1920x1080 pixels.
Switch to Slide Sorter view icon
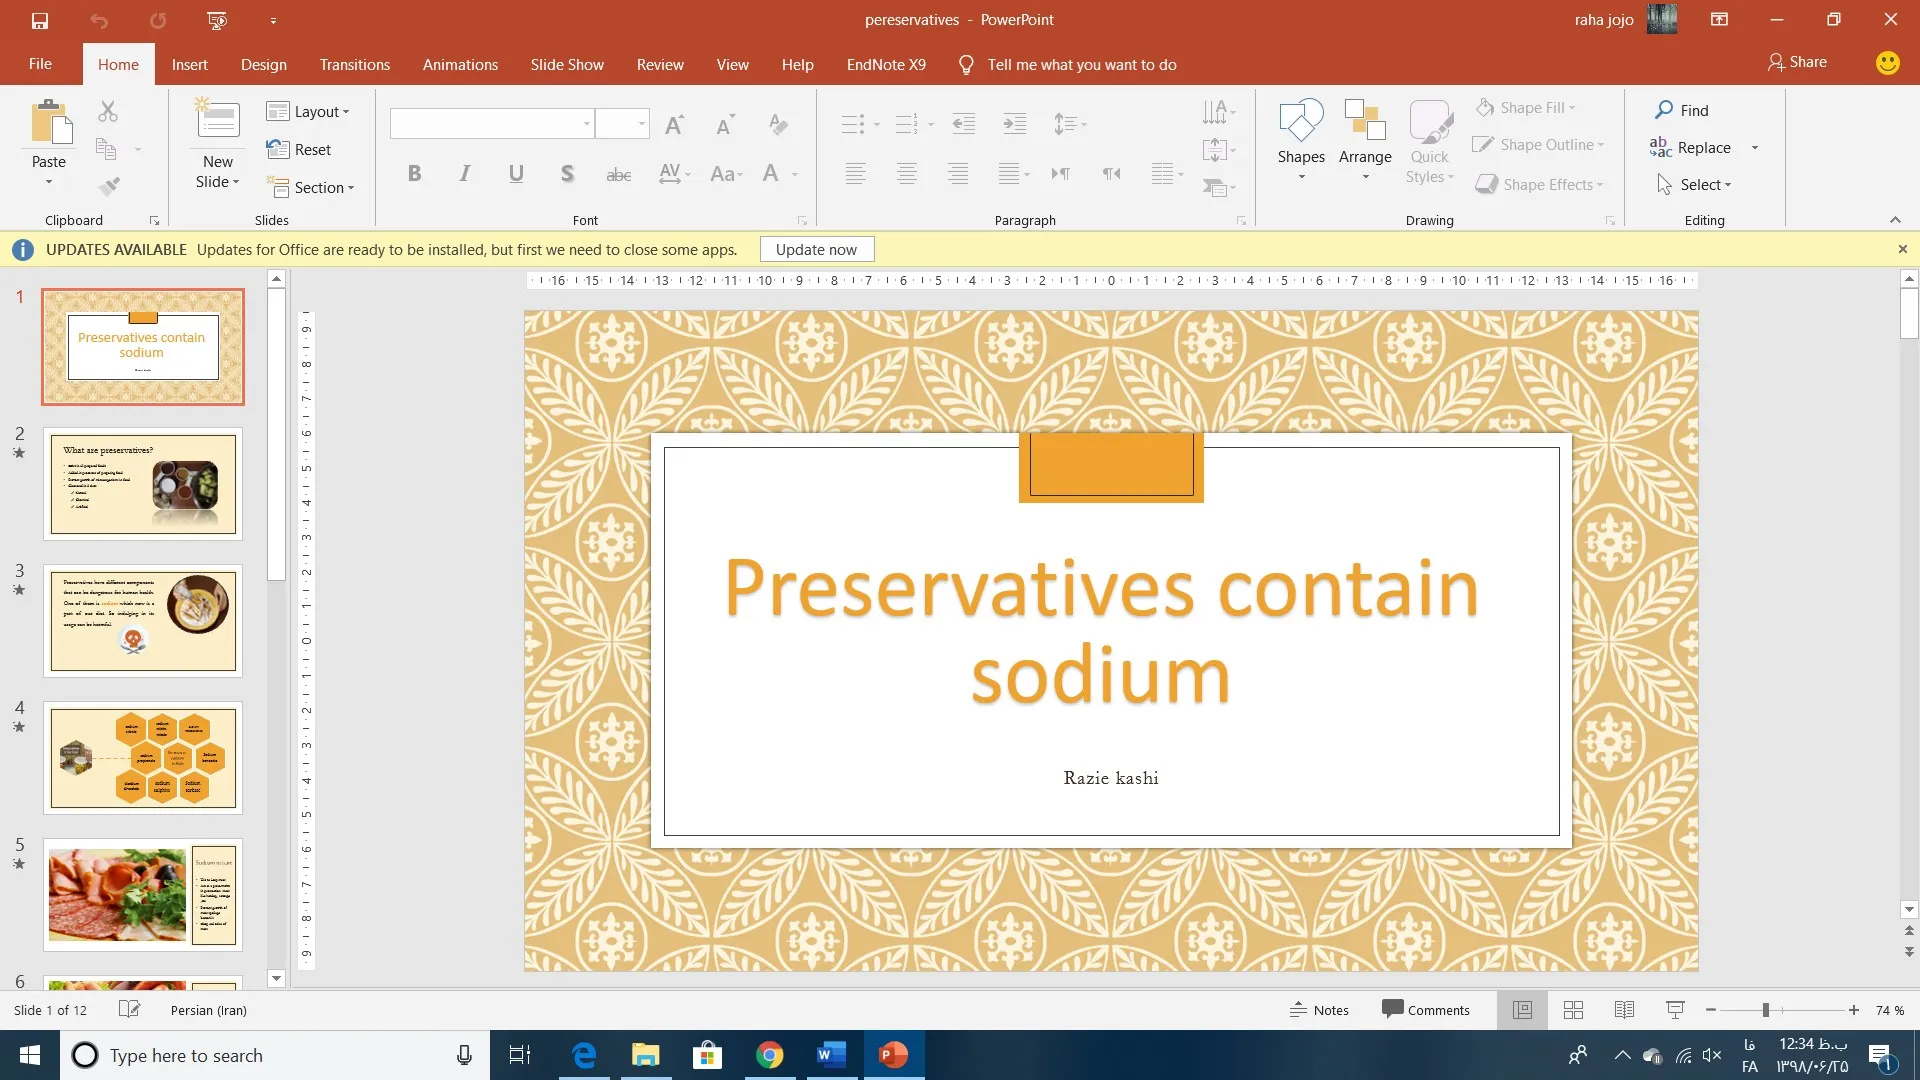[x=1573, y=1010]
